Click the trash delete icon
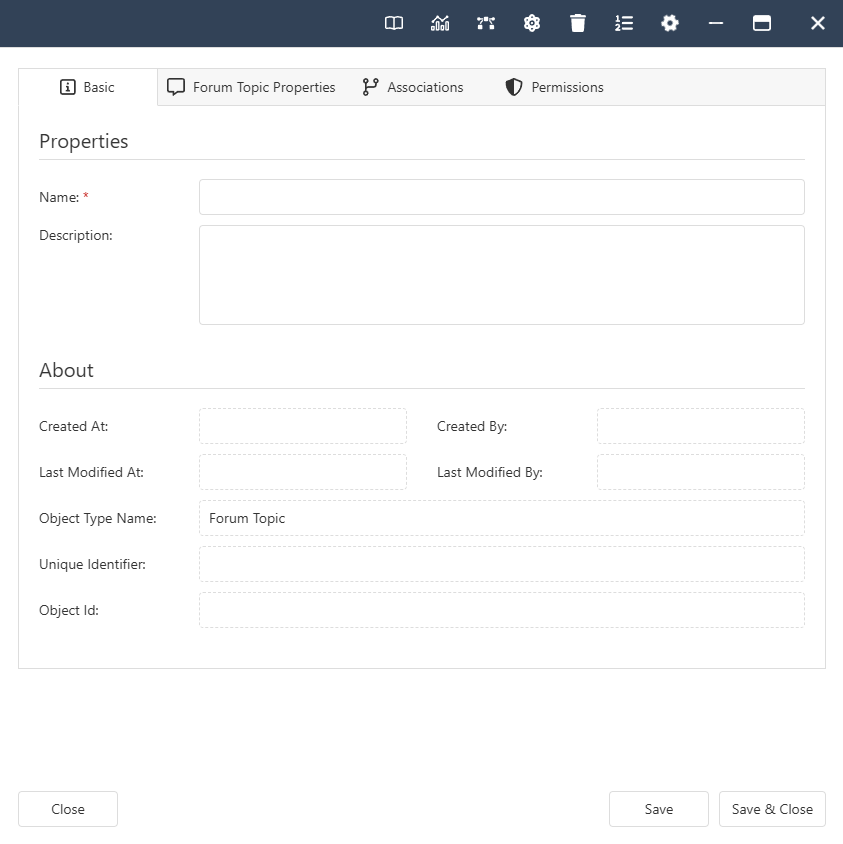This screenshot has width=843, height=844. point(578,23)
